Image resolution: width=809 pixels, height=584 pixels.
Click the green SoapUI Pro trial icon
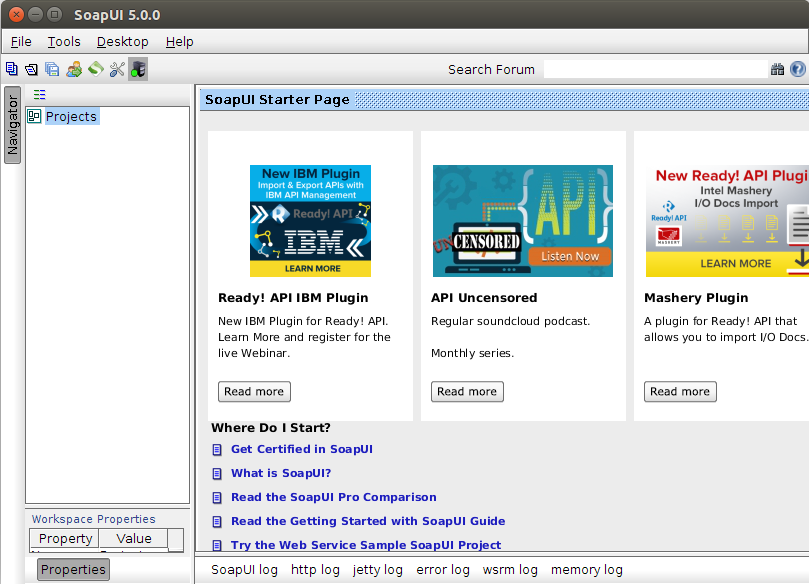[95, 69]
